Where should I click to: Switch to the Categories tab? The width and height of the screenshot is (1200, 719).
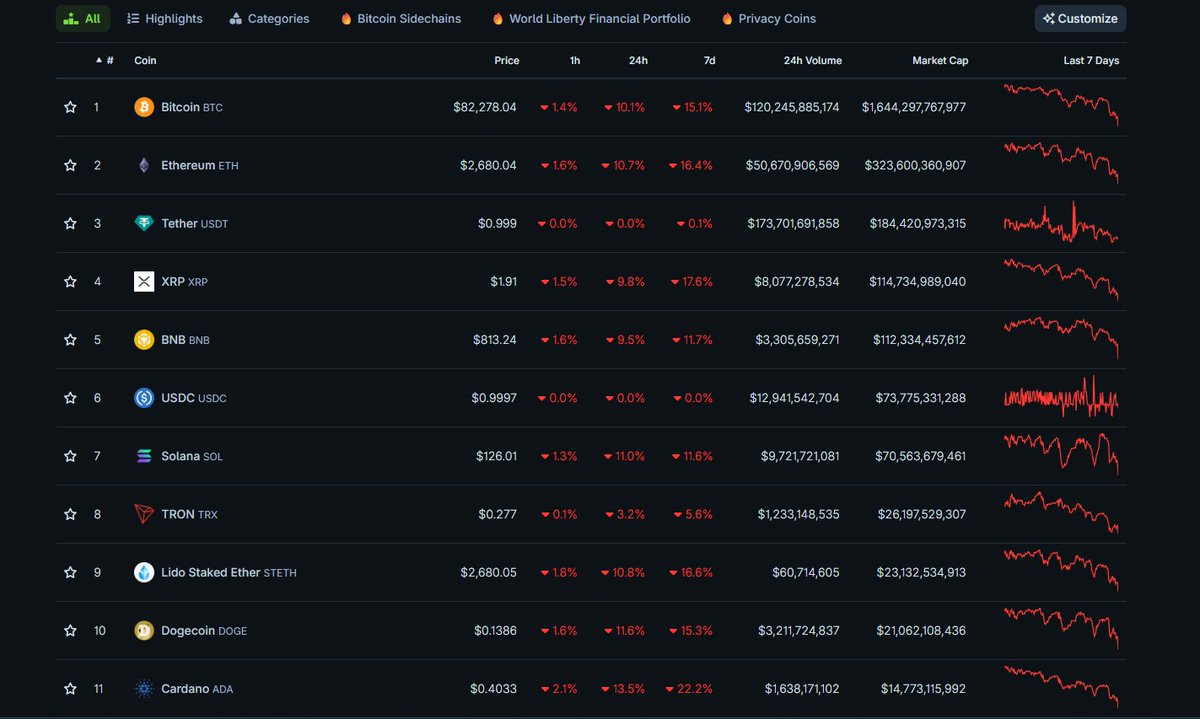pyautogui.click(x=269, y=18)
